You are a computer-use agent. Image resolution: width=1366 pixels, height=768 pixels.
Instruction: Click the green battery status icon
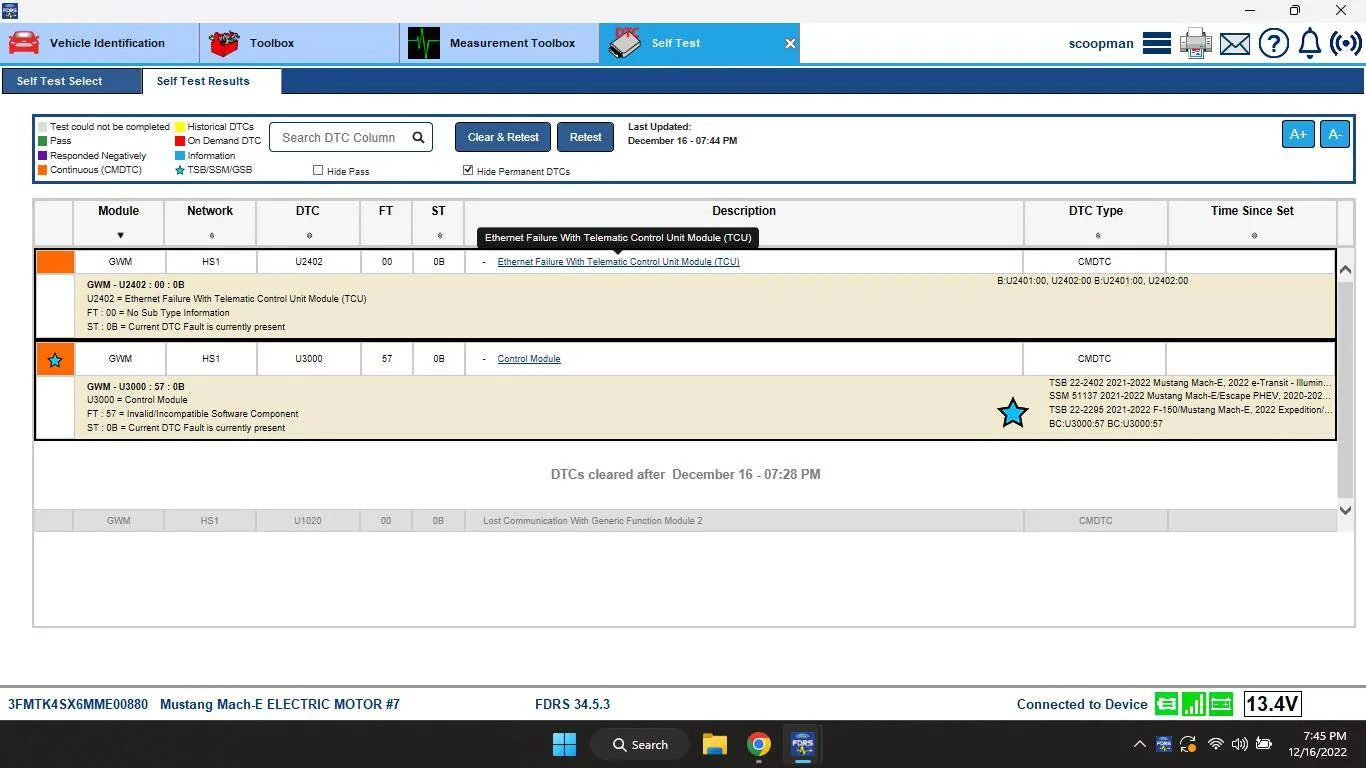click(1221, 704)
